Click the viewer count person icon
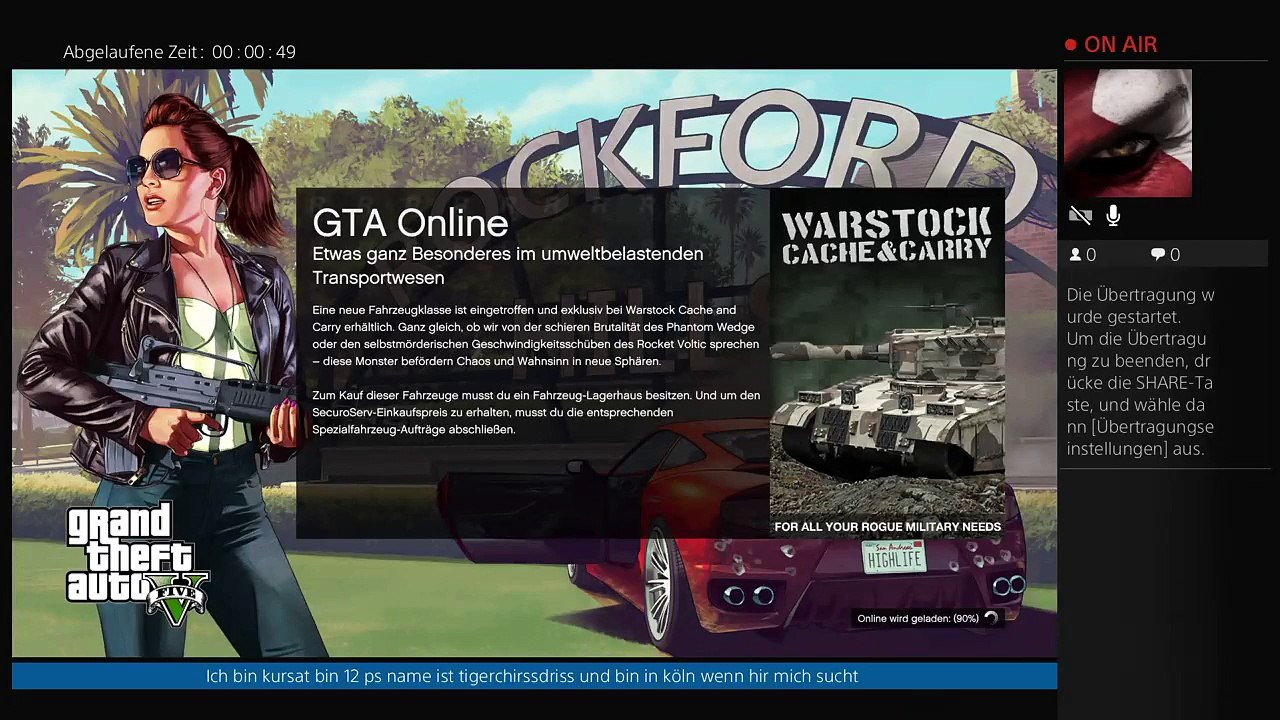 (1076, 255)
